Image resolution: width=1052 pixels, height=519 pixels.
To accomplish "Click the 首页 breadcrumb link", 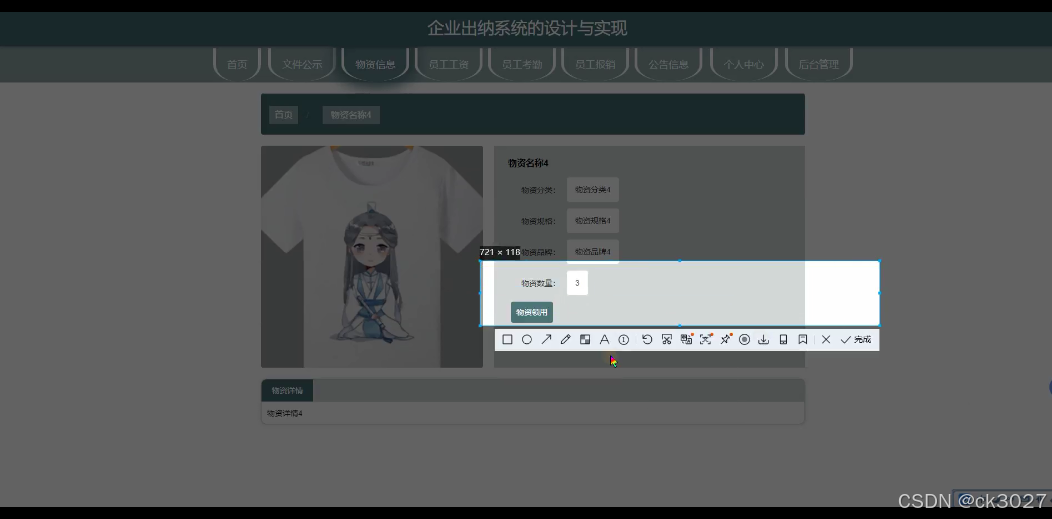I will pos(284,115).
